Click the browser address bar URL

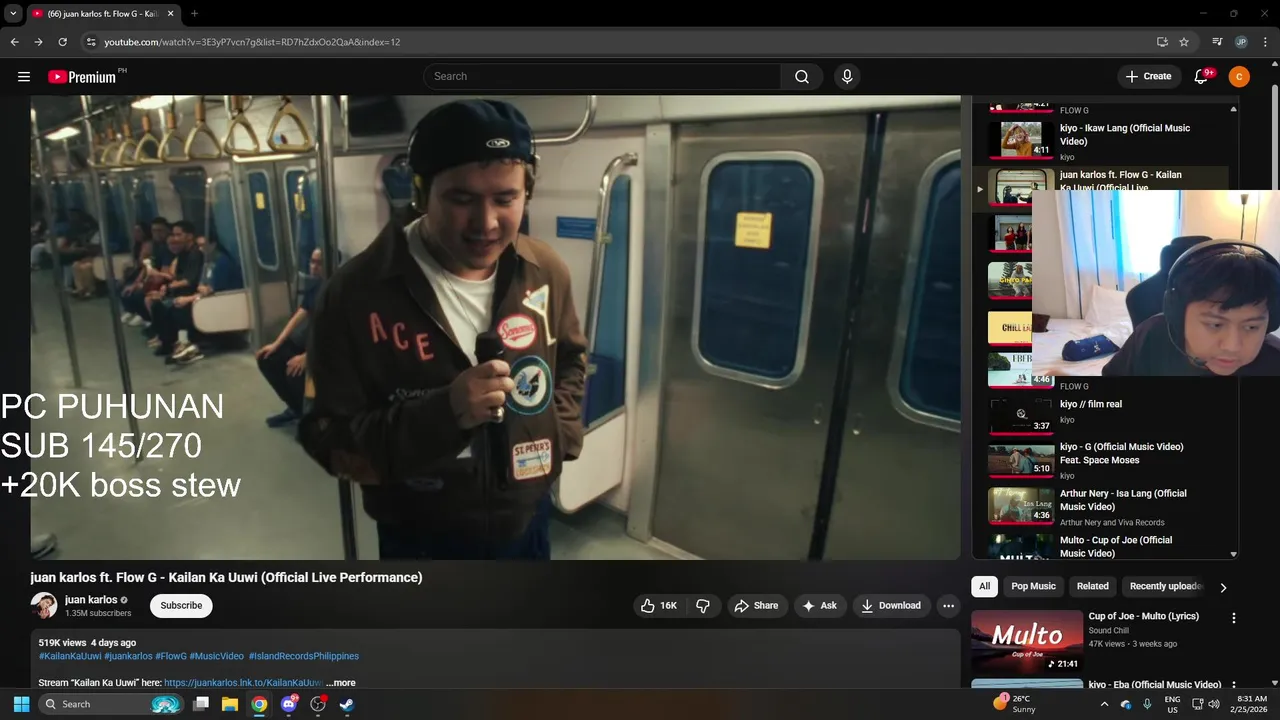point(252,42)
